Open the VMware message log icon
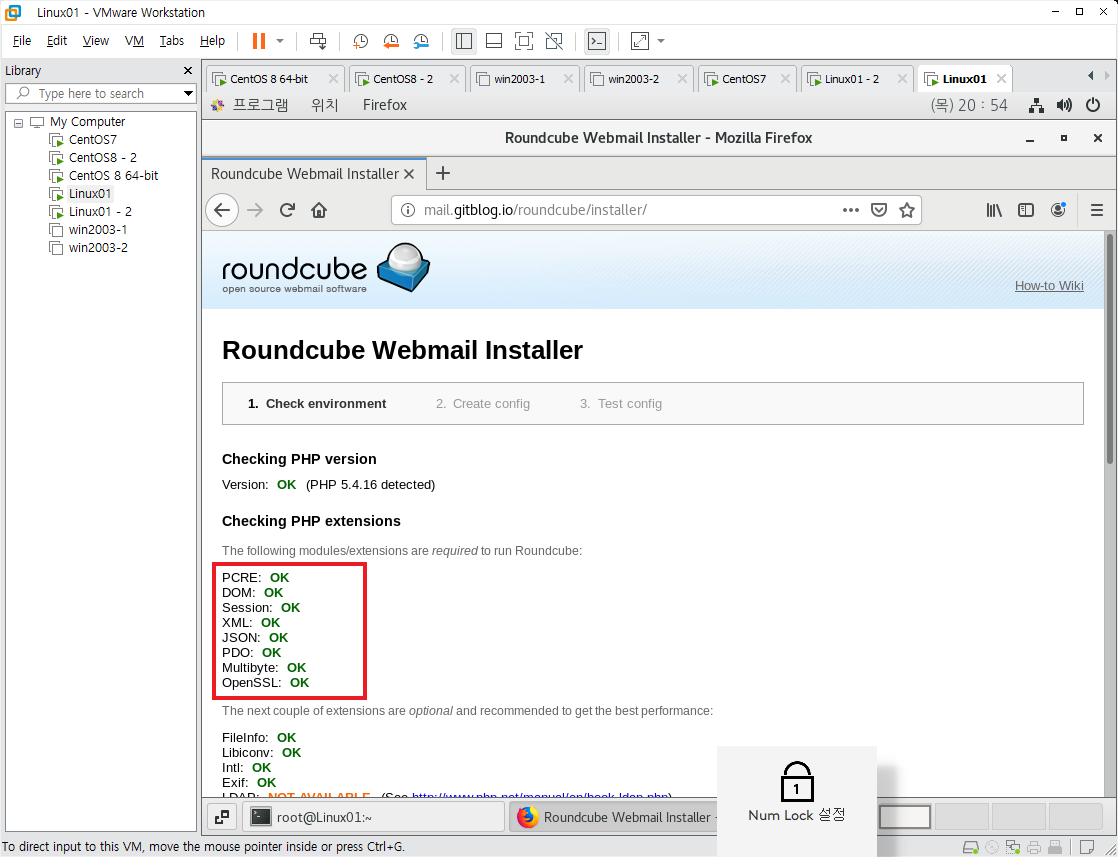This screenshot has height=857, width=1118. (1087, 848)
